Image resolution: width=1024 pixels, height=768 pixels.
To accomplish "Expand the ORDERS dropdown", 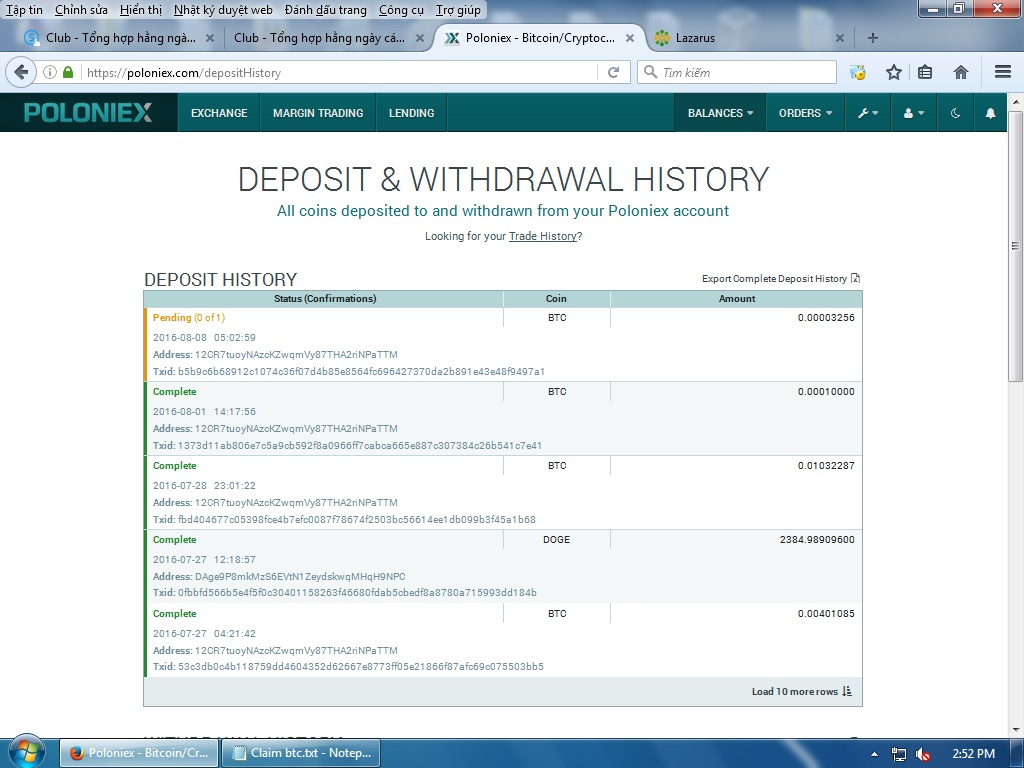I will (805, 113).
